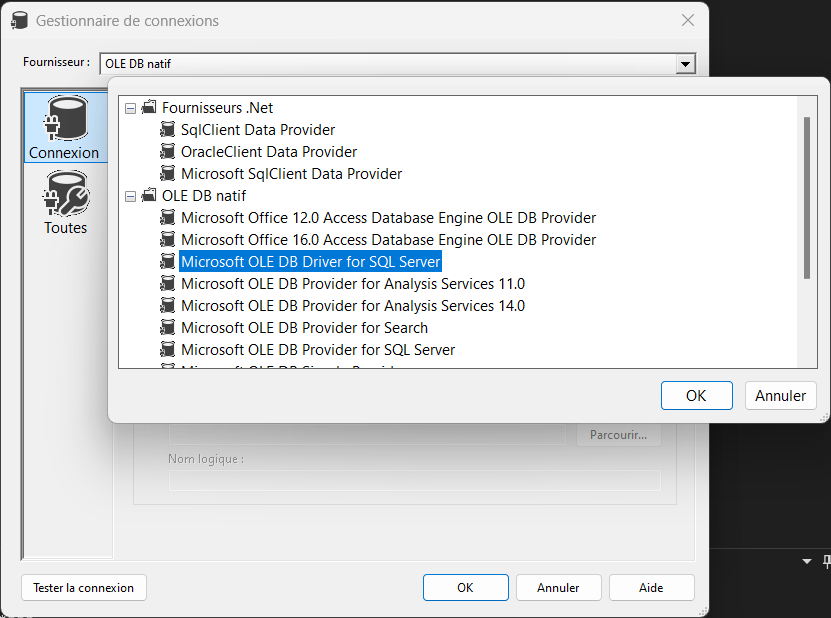Click the Gestionnaire de connexions title icon
831x618 pixels.
pyautogui.click(x=19, y=21)
